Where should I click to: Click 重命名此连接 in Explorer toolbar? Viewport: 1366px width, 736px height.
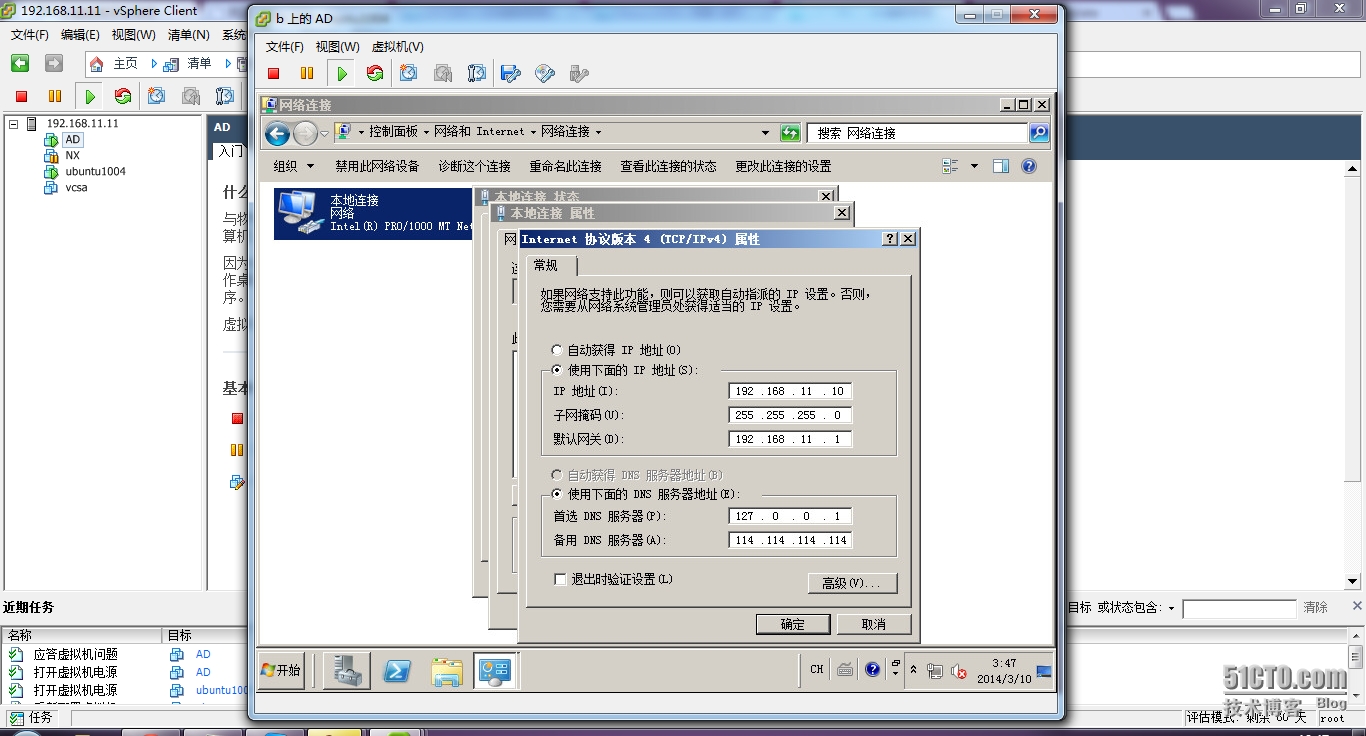point(566,166)
